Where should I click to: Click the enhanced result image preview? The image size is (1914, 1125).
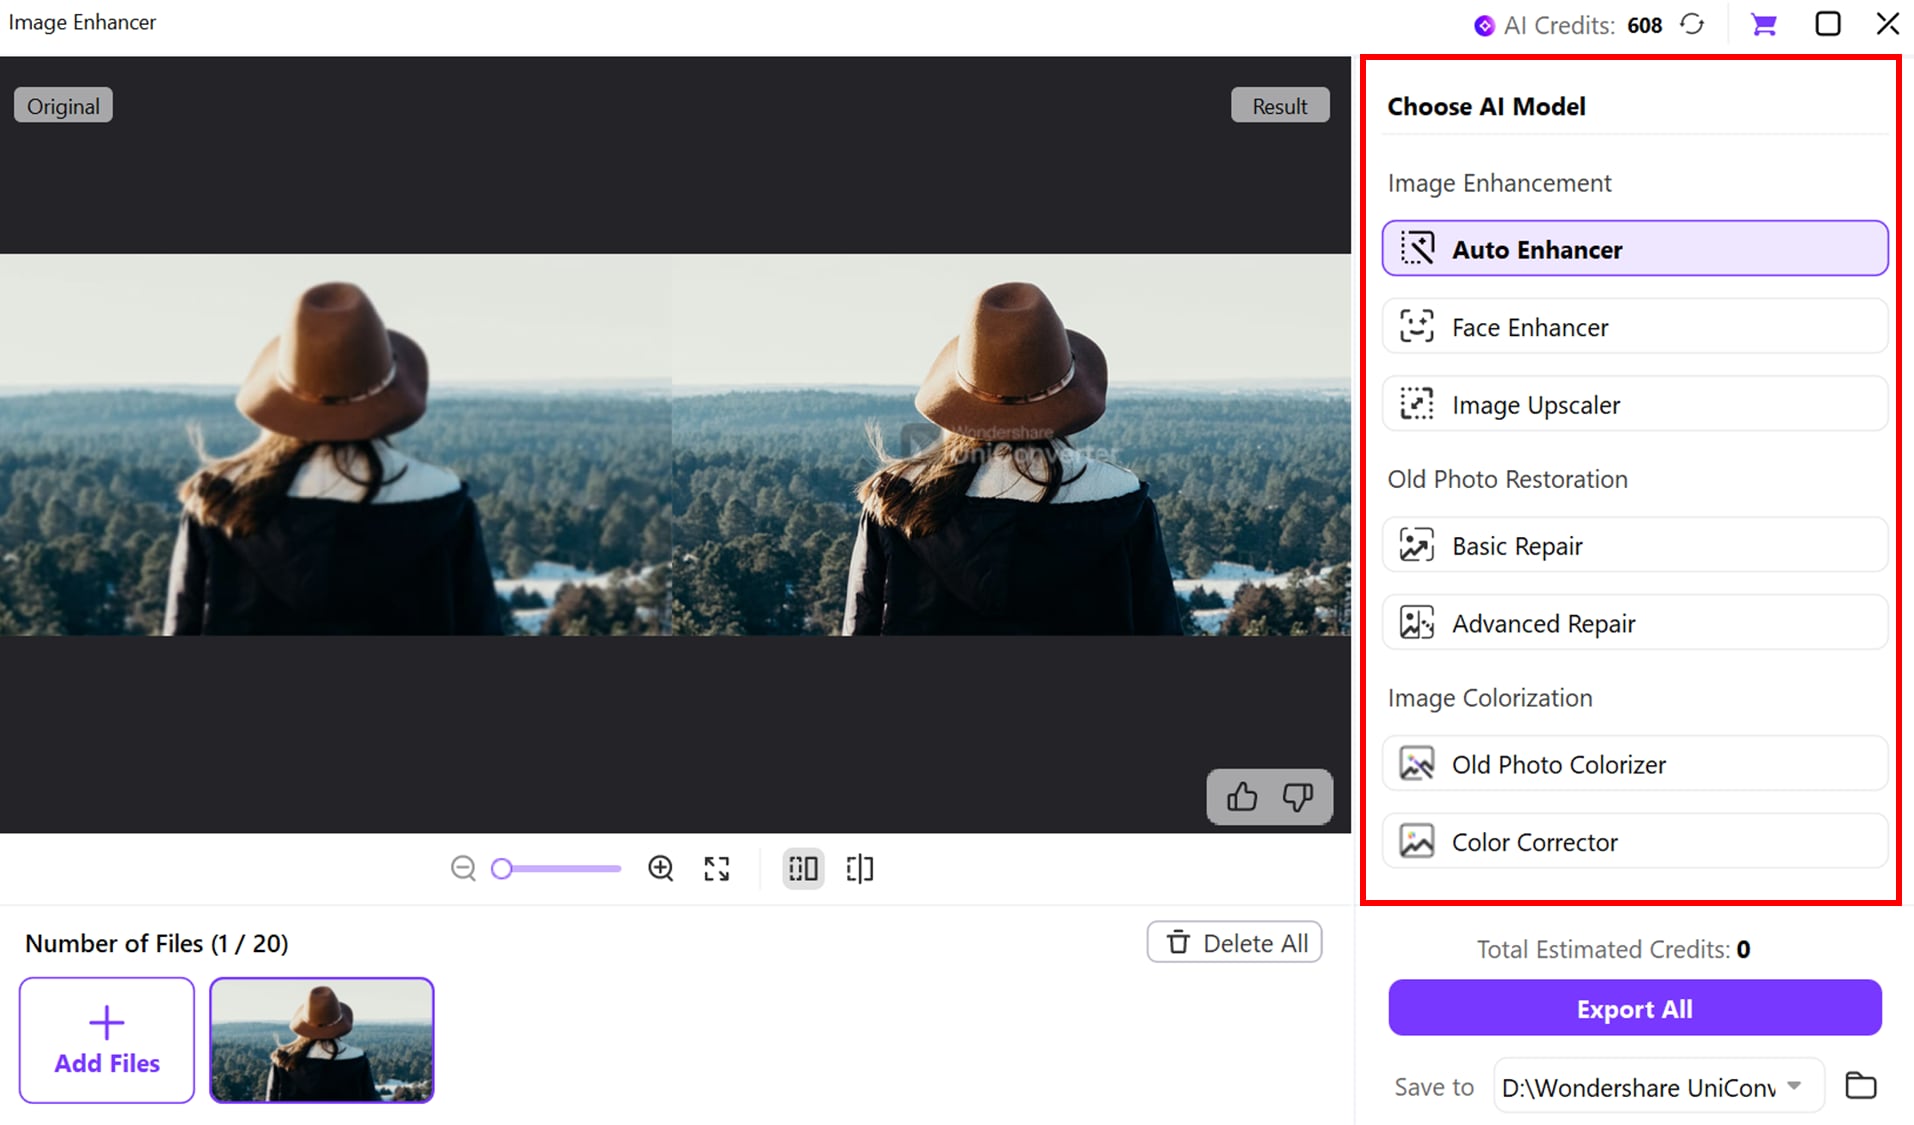pos(1011,444)
